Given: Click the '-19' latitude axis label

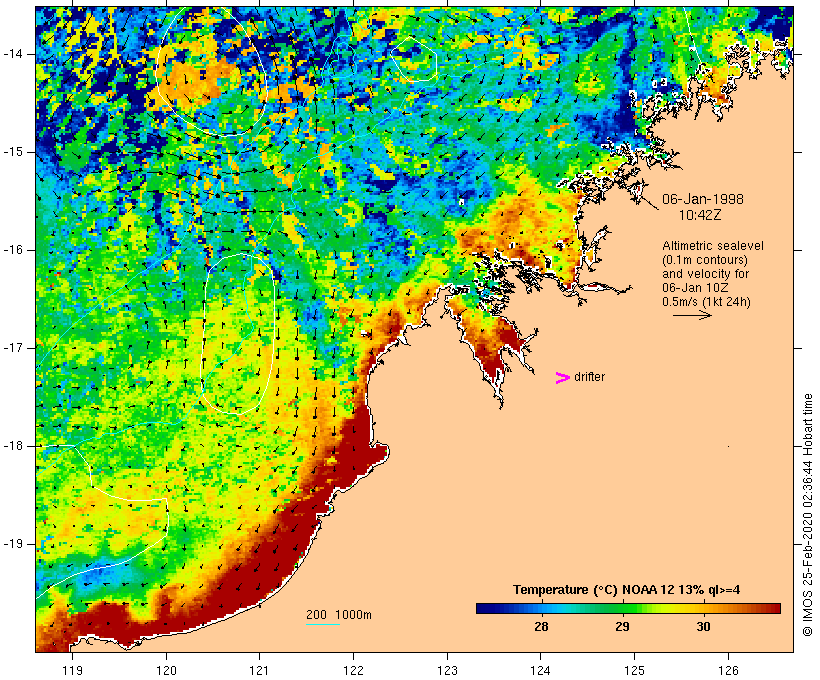Looking at the screenshot, I should coord(13,544).
